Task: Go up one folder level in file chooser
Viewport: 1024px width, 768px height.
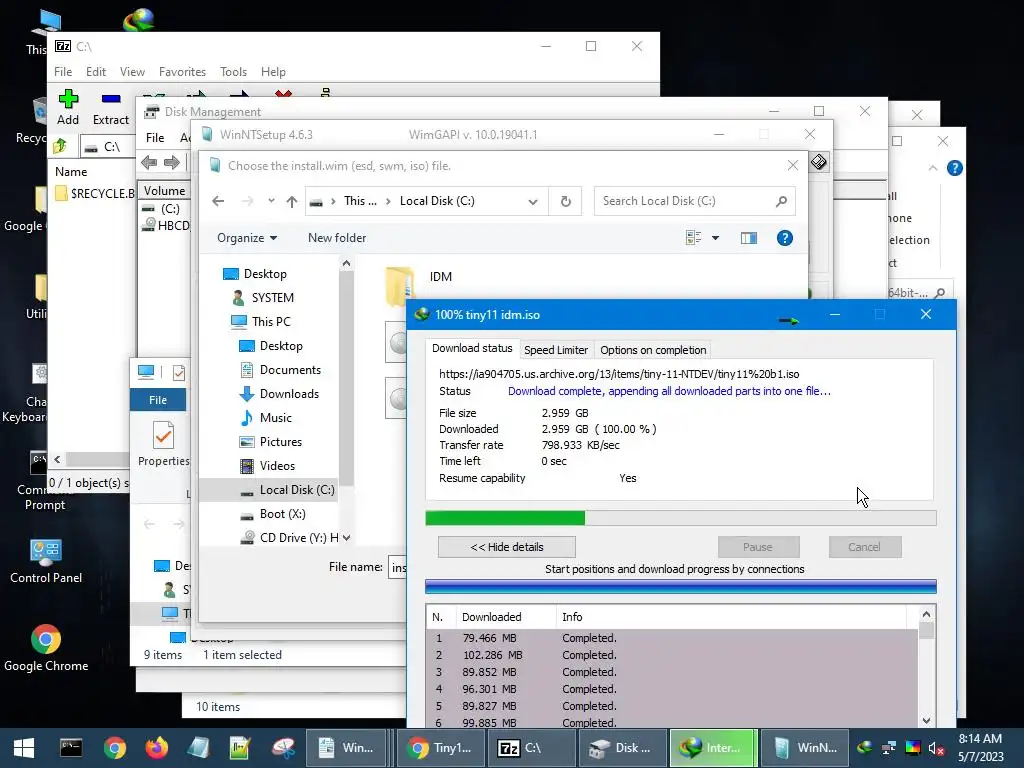Action: (x=292, y=201)
